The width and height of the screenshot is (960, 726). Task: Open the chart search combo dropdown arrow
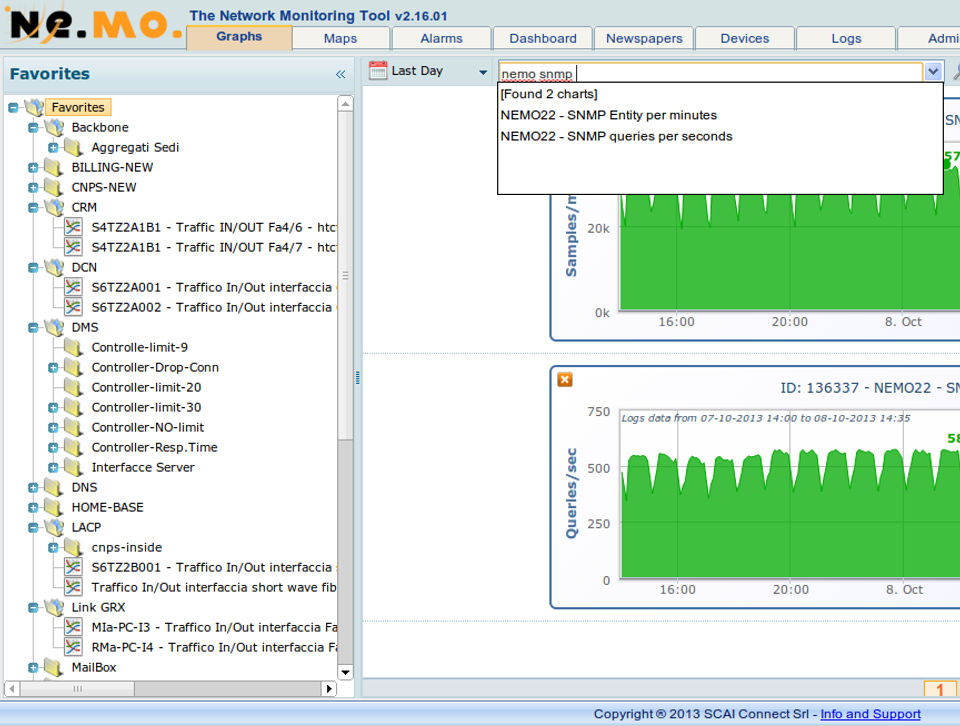pyautogui.click(x=933, y=72)
